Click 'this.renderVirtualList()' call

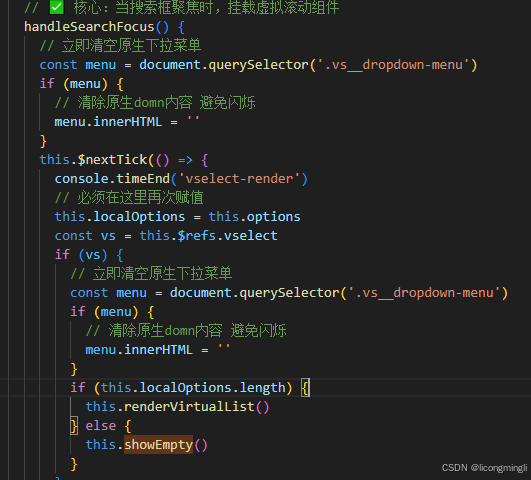pos(177,406)
